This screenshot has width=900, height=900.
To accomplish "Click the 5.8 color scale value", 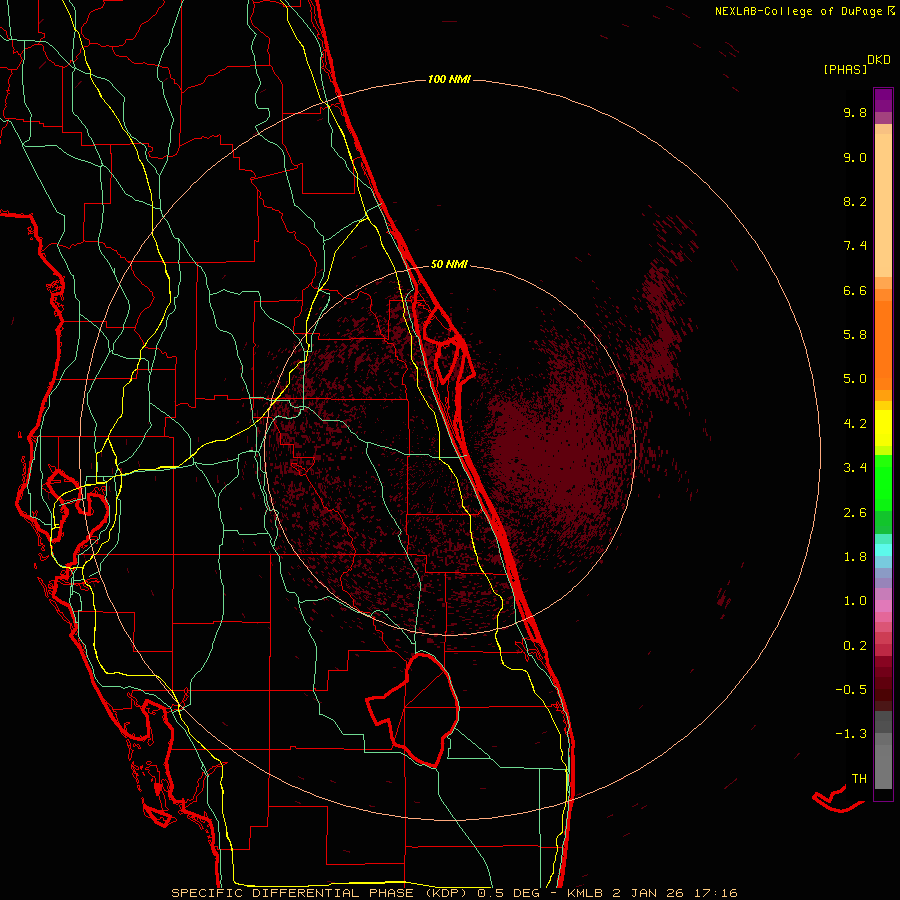I will coord(855,335).
